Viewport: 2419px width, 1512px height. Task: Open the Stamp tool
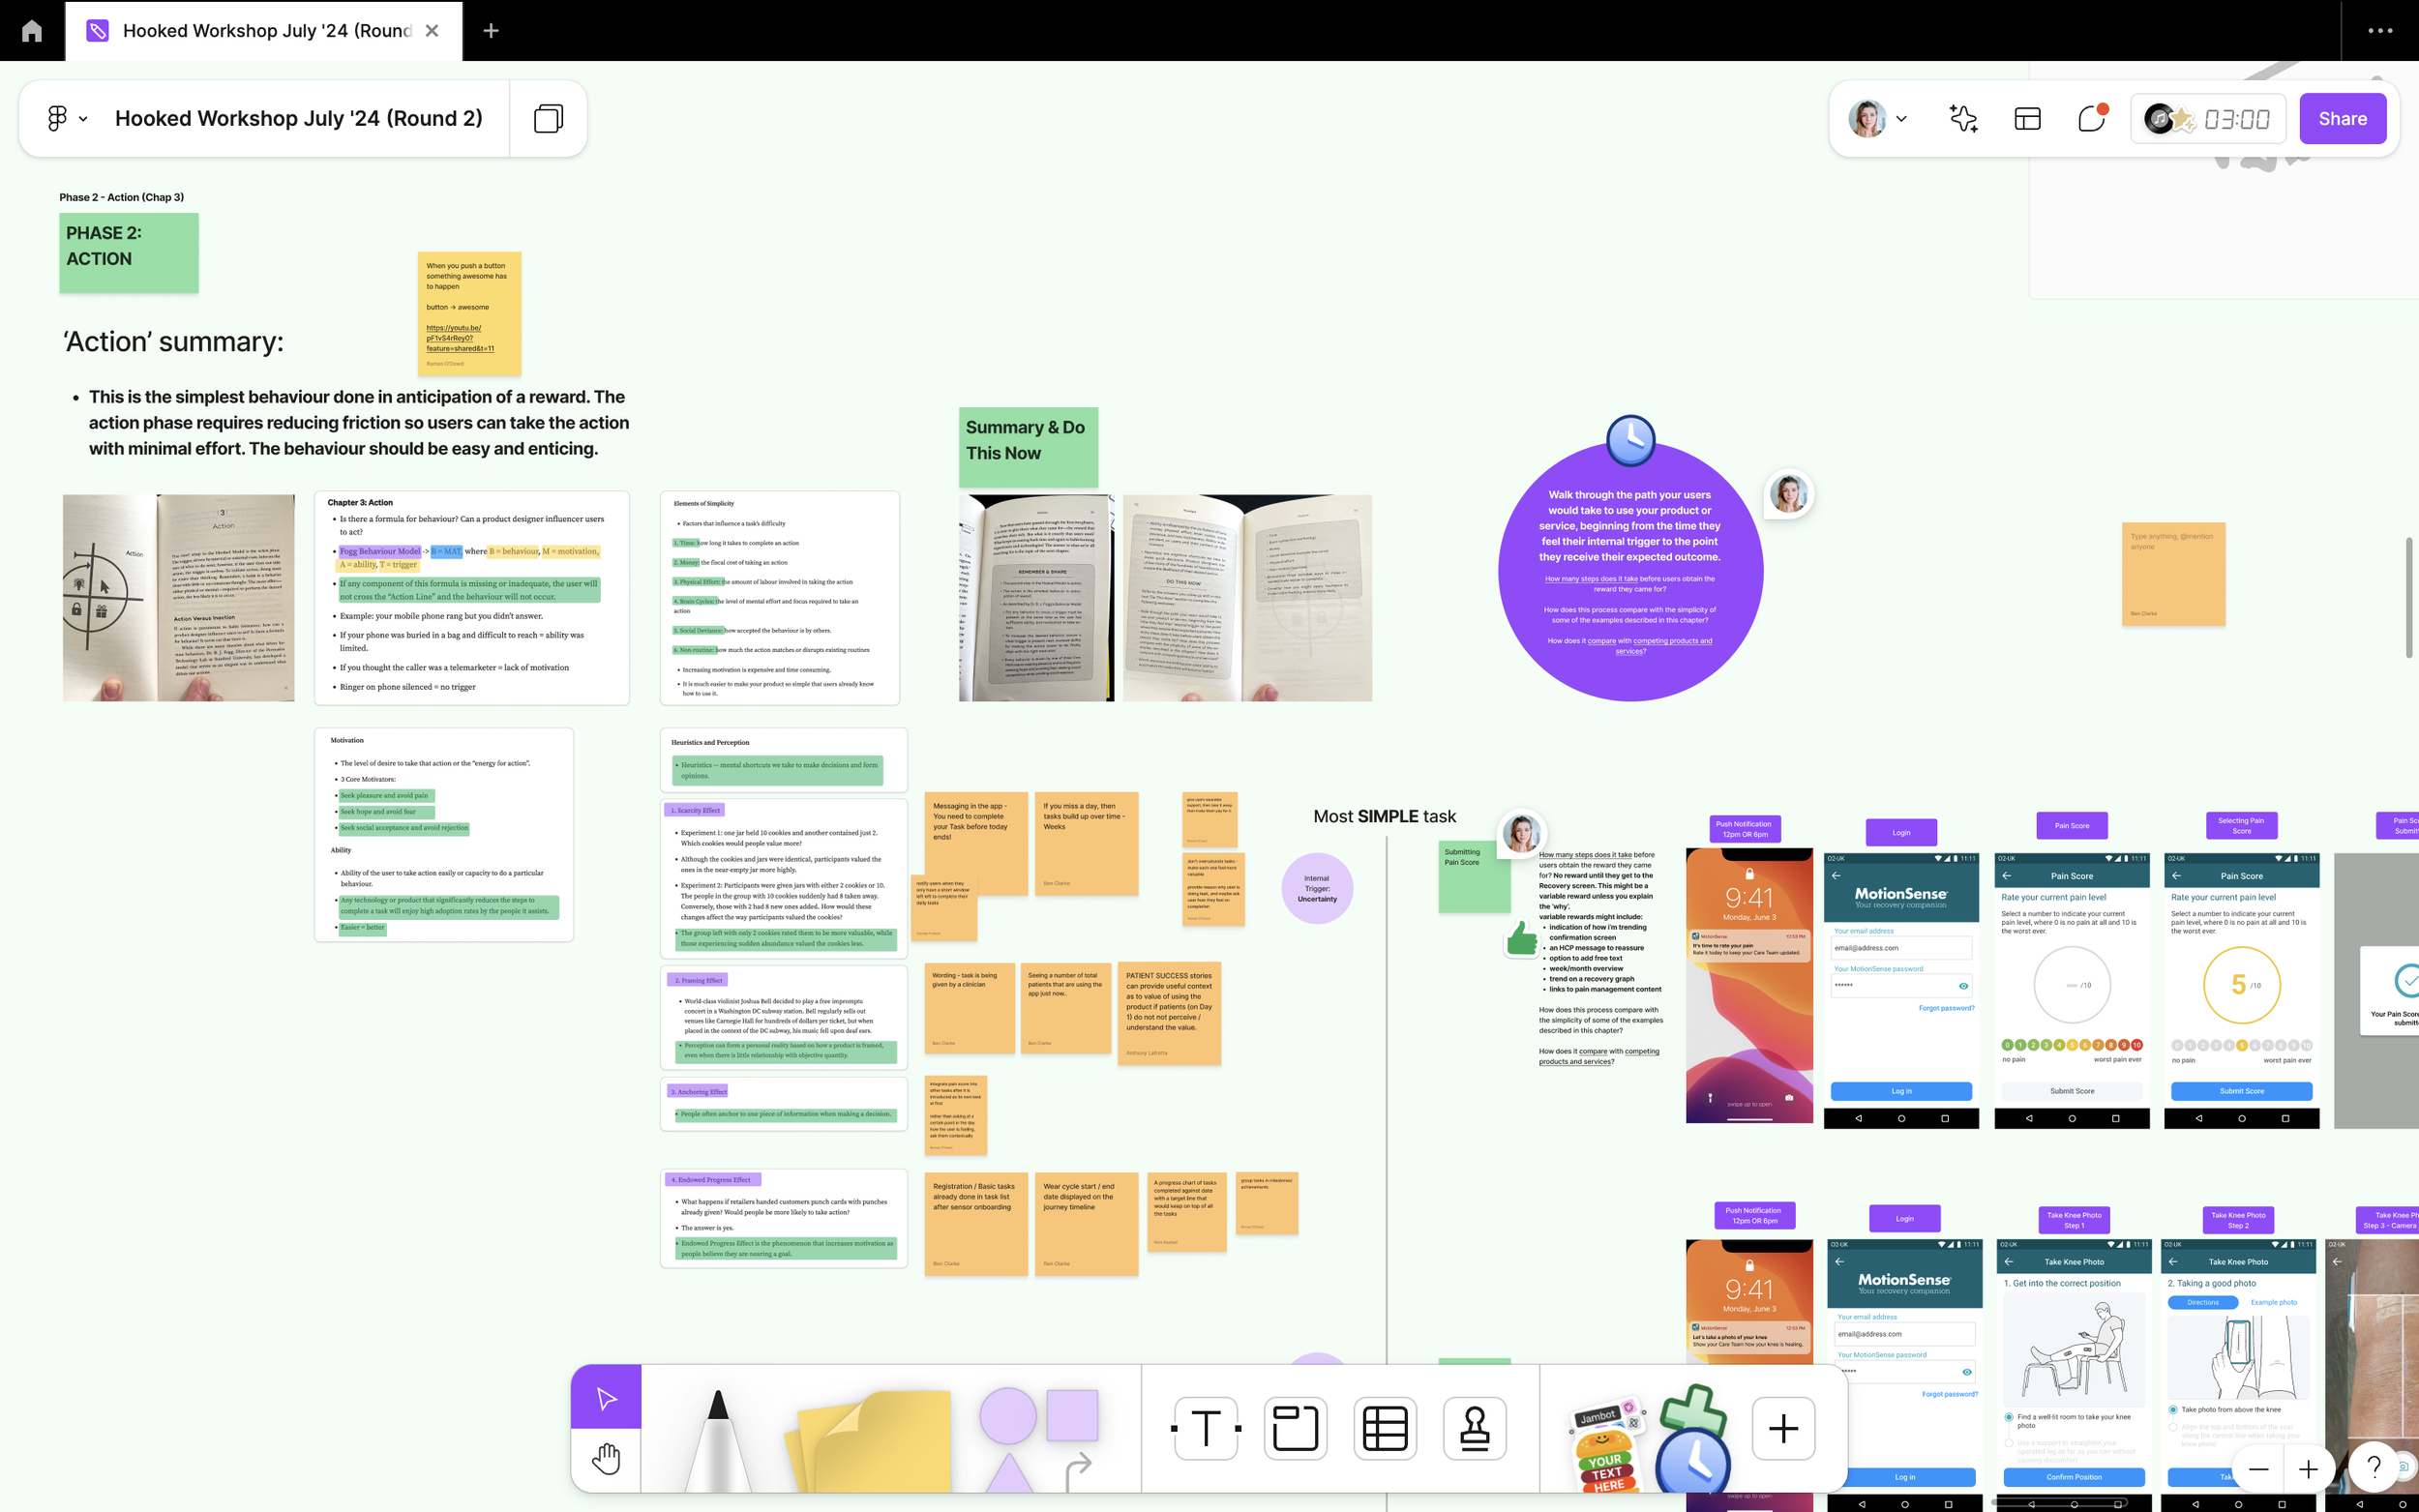pos(1474,1428)
